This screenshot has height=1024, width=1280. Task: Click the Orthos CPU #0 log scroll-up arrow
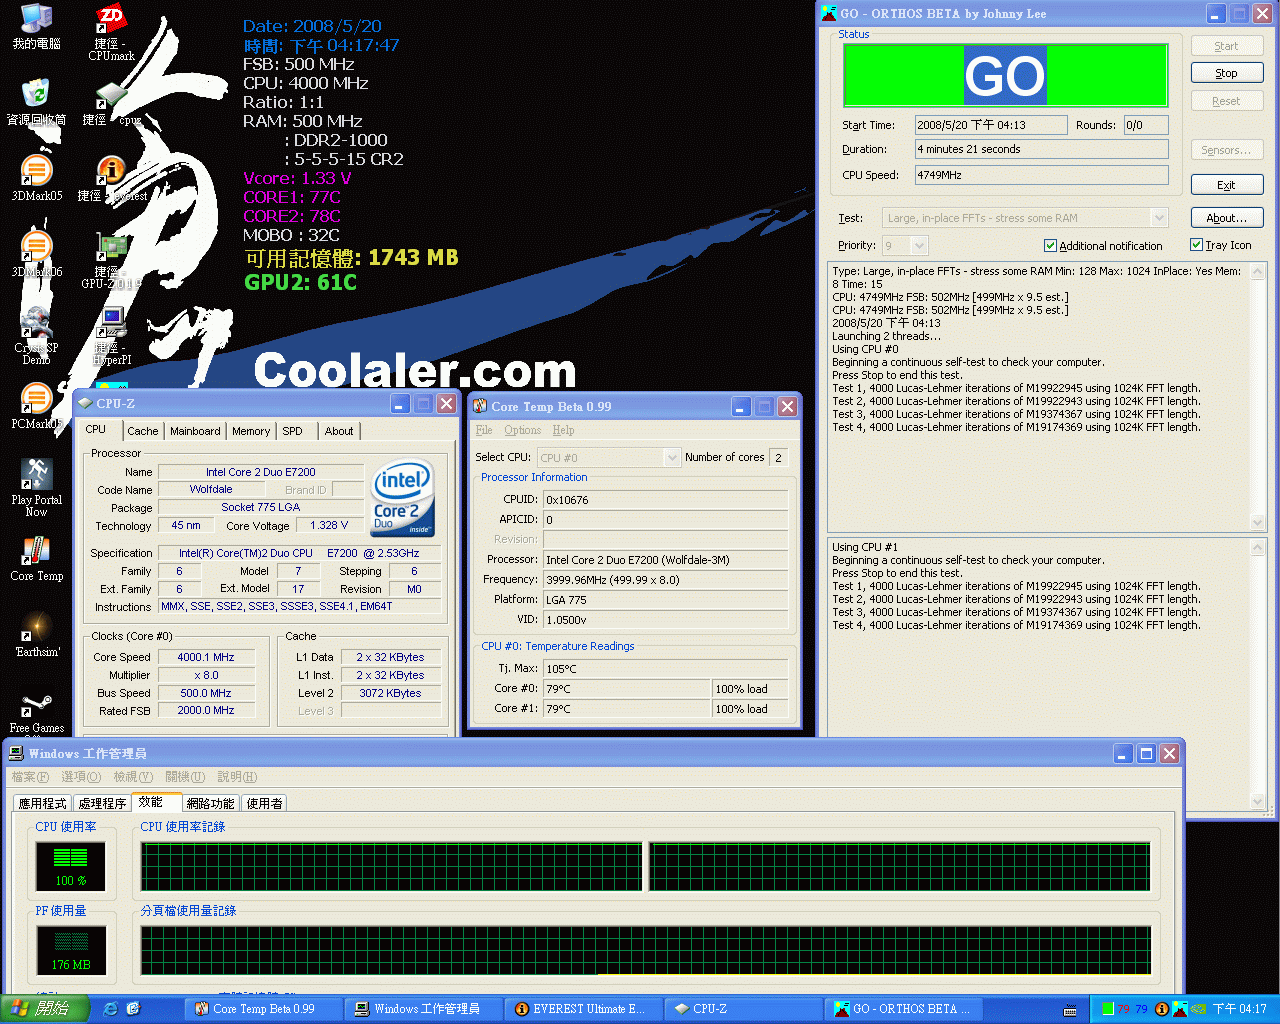(1258, 271)
